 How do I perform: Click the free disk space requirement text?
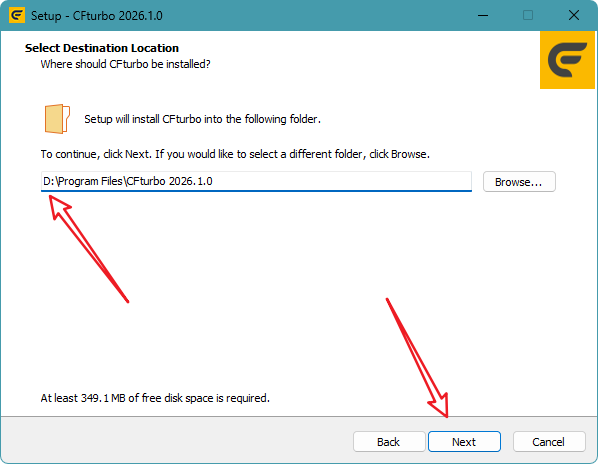click(155, 398)
